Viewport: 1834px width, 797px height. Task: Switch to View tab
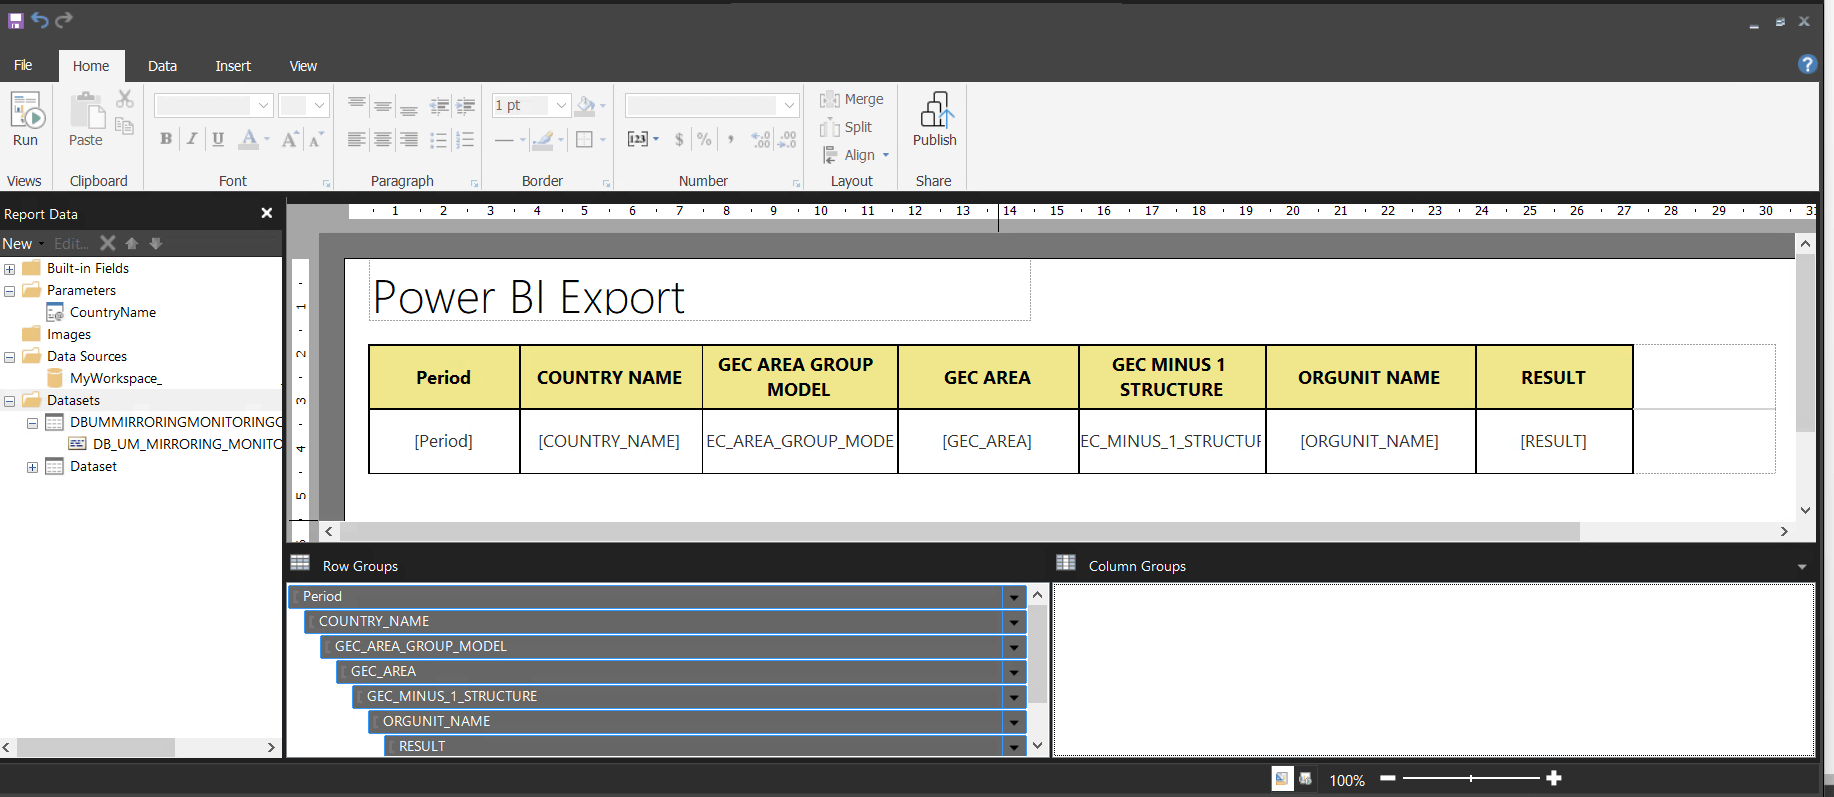click(303, 66)
